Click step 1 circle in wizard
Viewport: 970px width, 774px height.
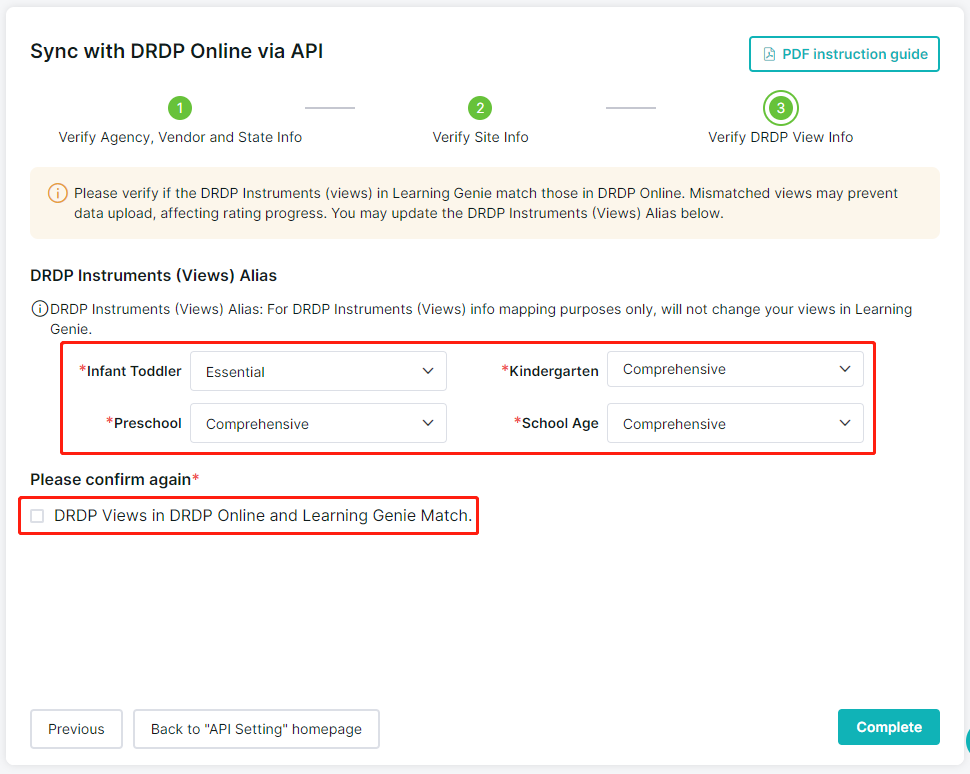(180, 108)
